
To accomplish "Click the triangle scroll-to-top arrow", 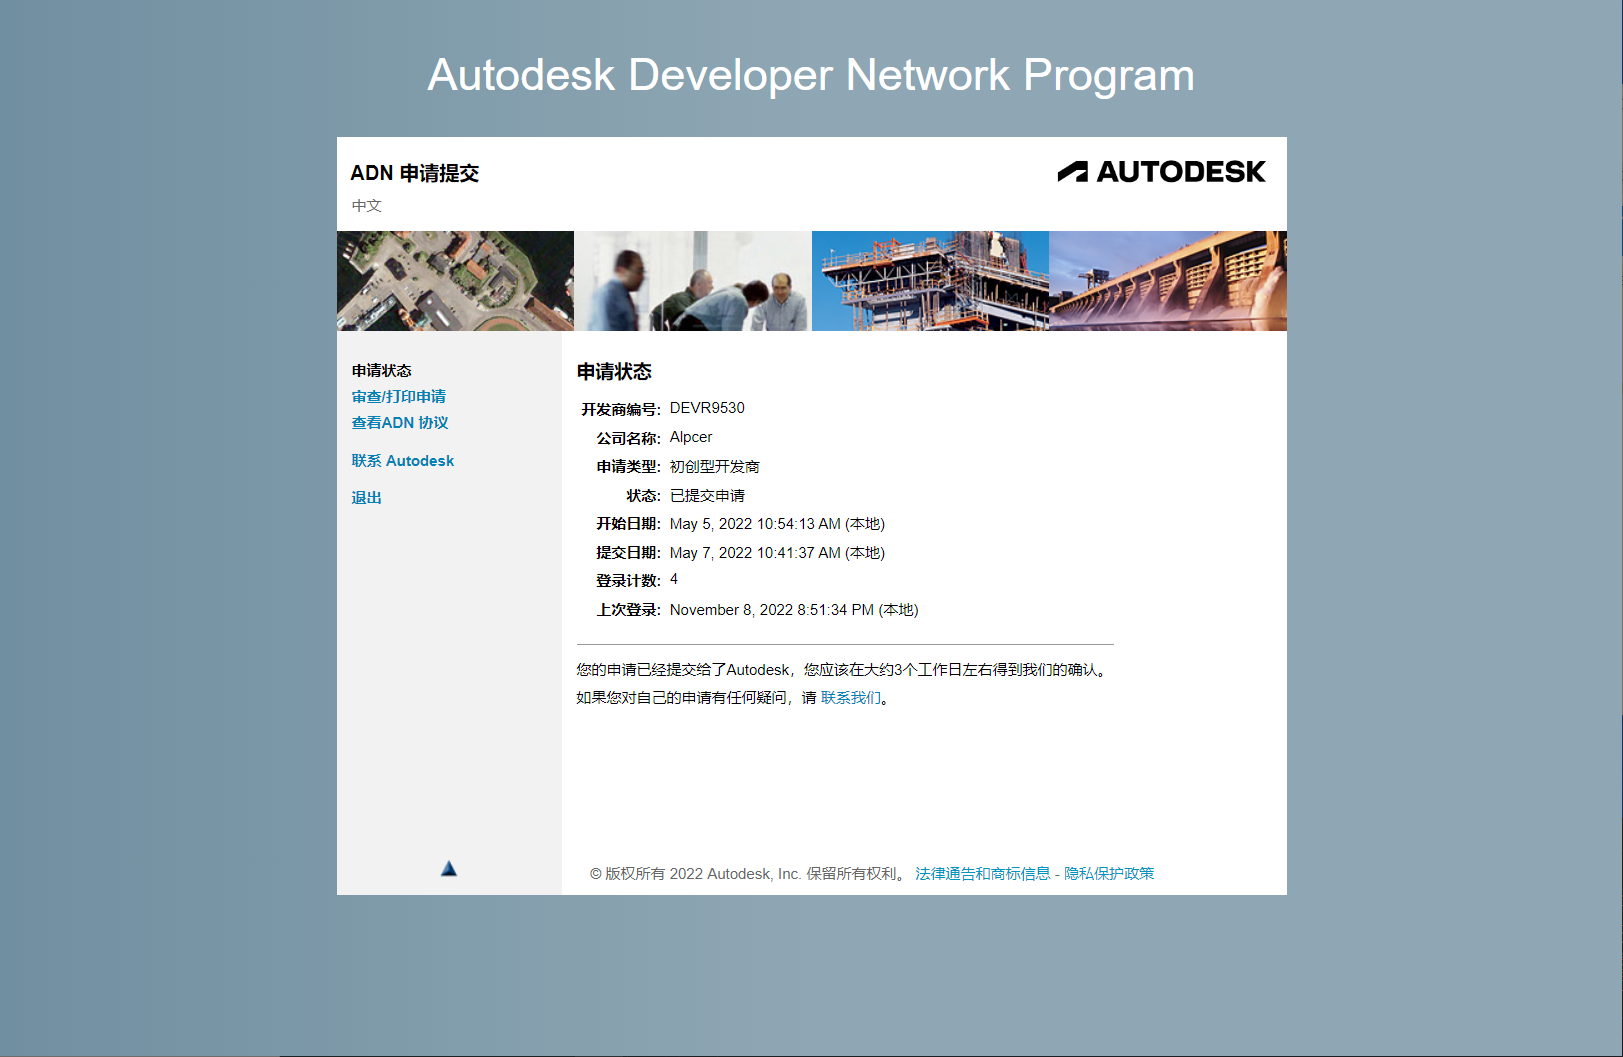I will [449, 868].
